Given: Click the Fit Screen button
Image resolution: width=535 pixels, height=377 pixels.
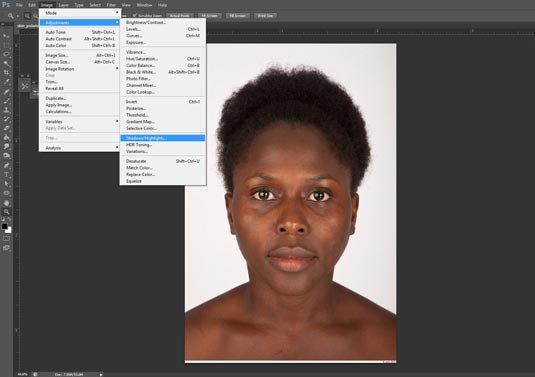Looking at the screenshot, I should click(209, 16).
